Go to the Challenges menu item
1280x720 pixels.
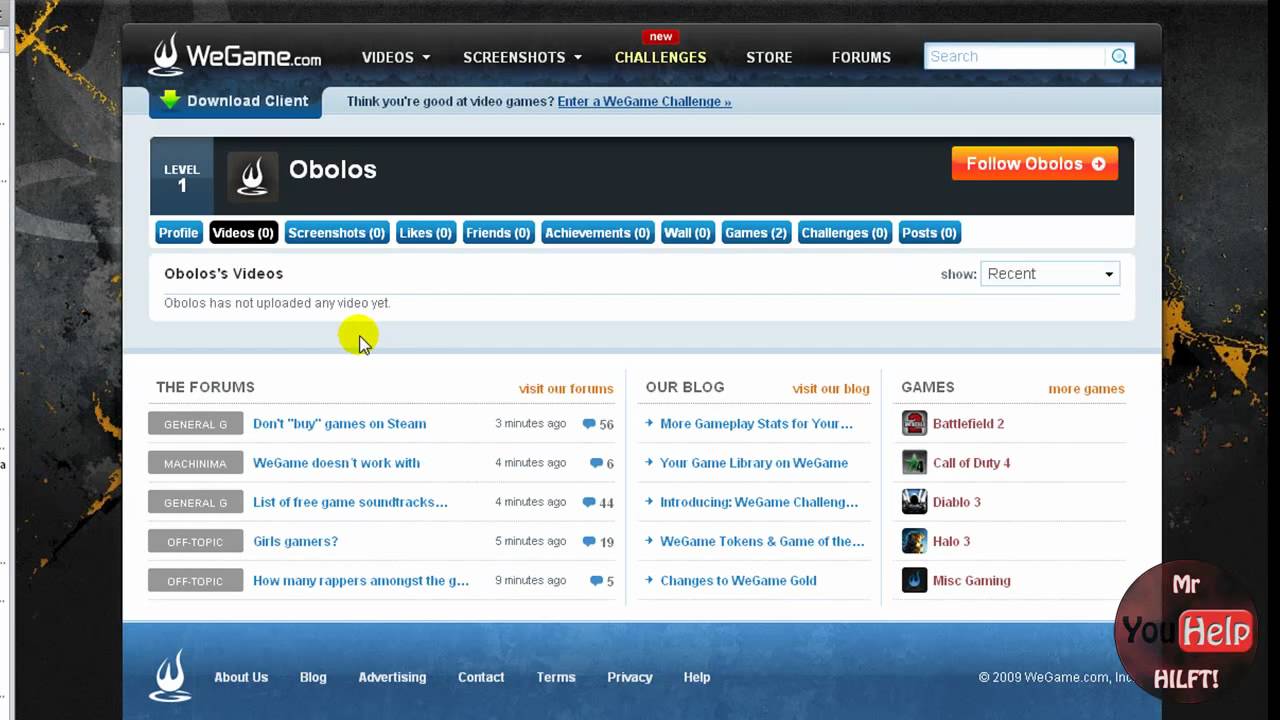click(660, 57)
